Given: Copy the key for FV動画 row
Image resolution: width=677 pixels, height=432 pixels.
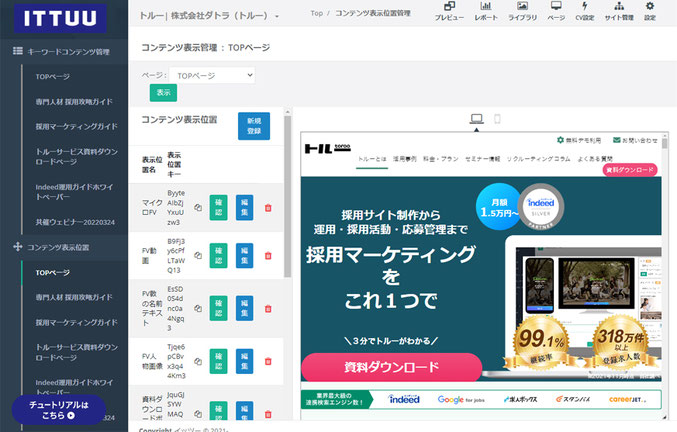Looking at the screenshot, I should tap(198, 255).
